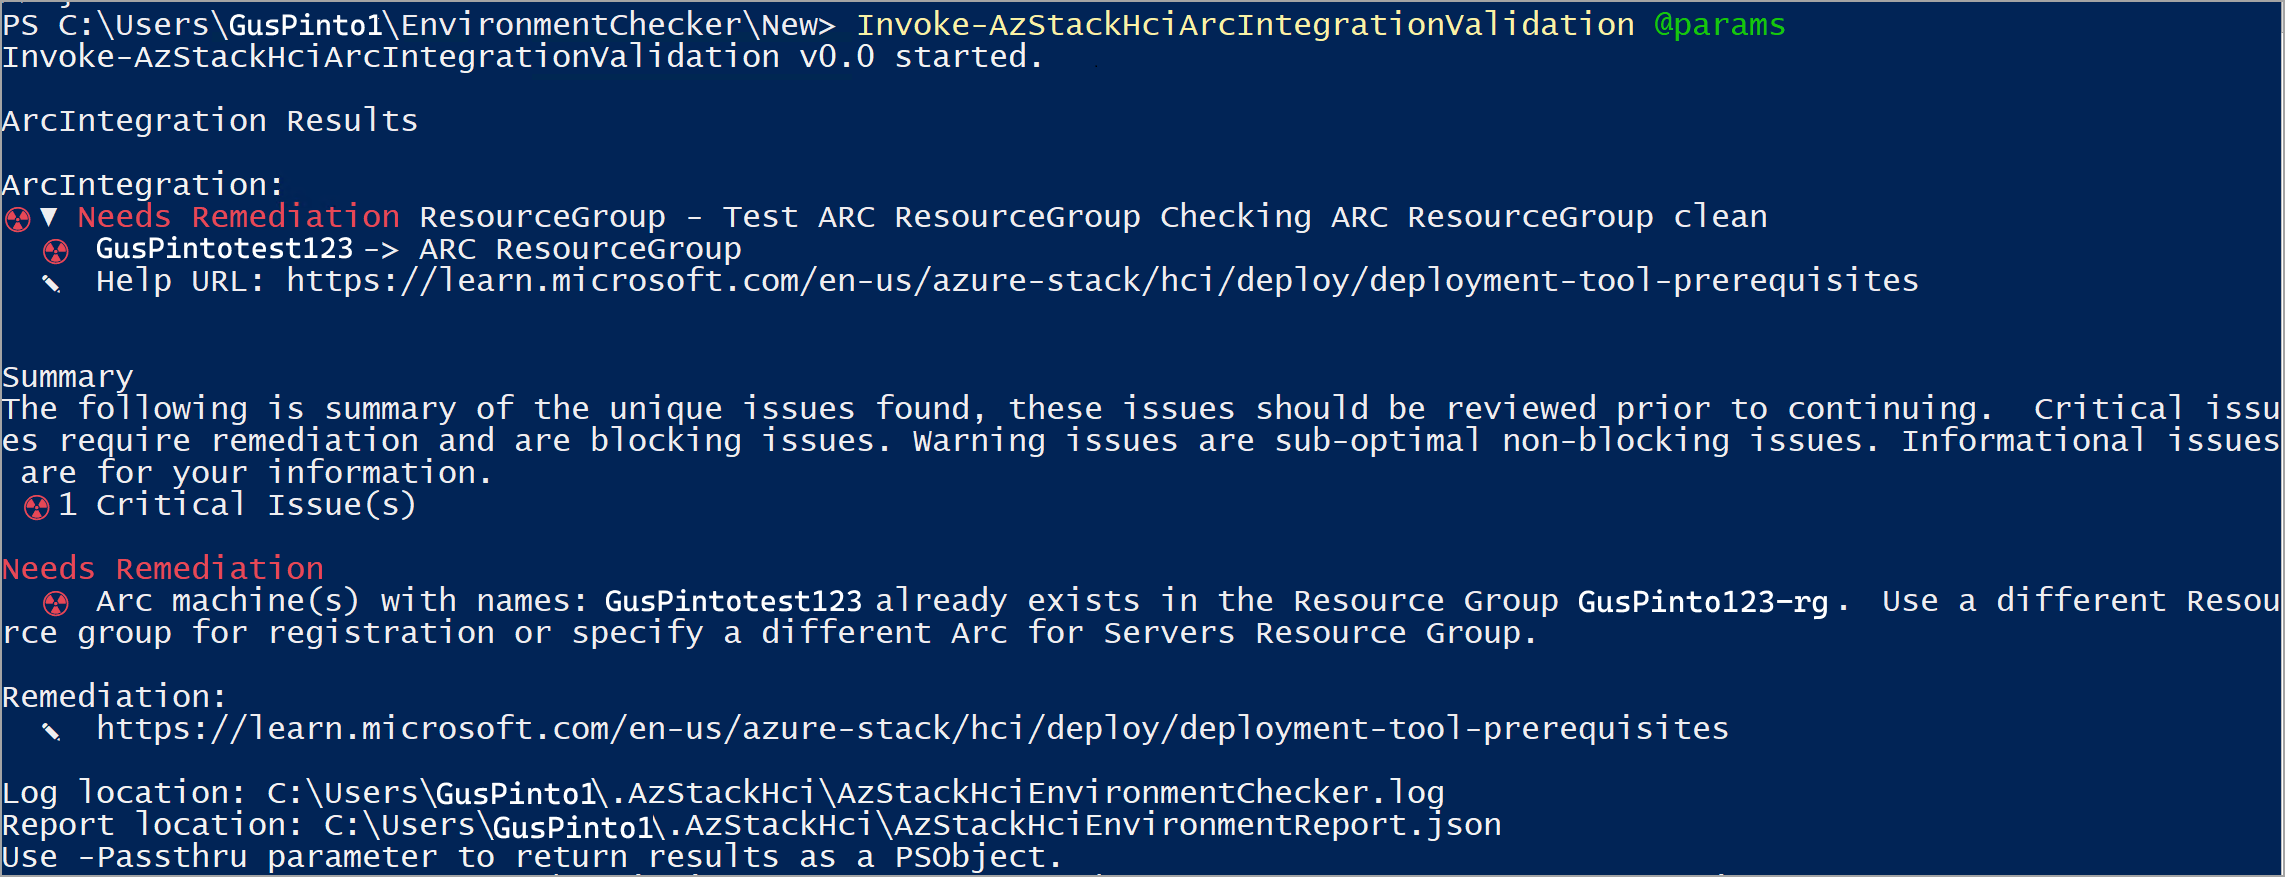
Task: Click the GusPinto123-rg resource group name
Action: coord(1702,601)
